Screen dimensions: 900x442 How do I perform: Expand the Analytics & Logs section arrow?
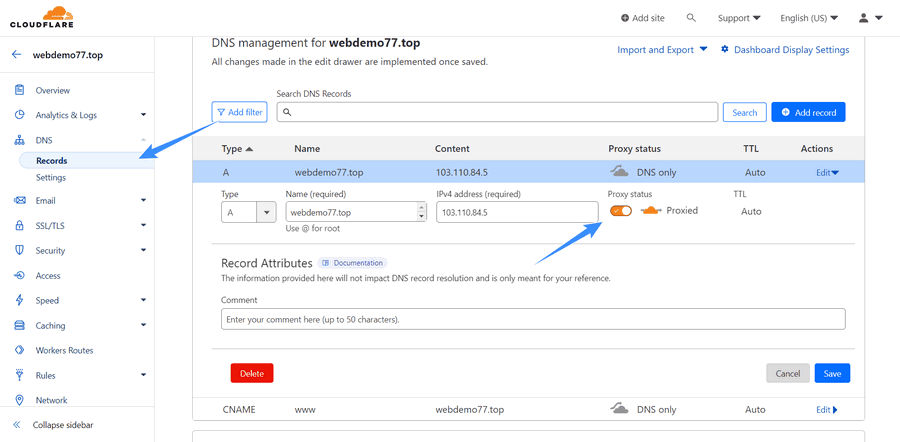(143, 115)
